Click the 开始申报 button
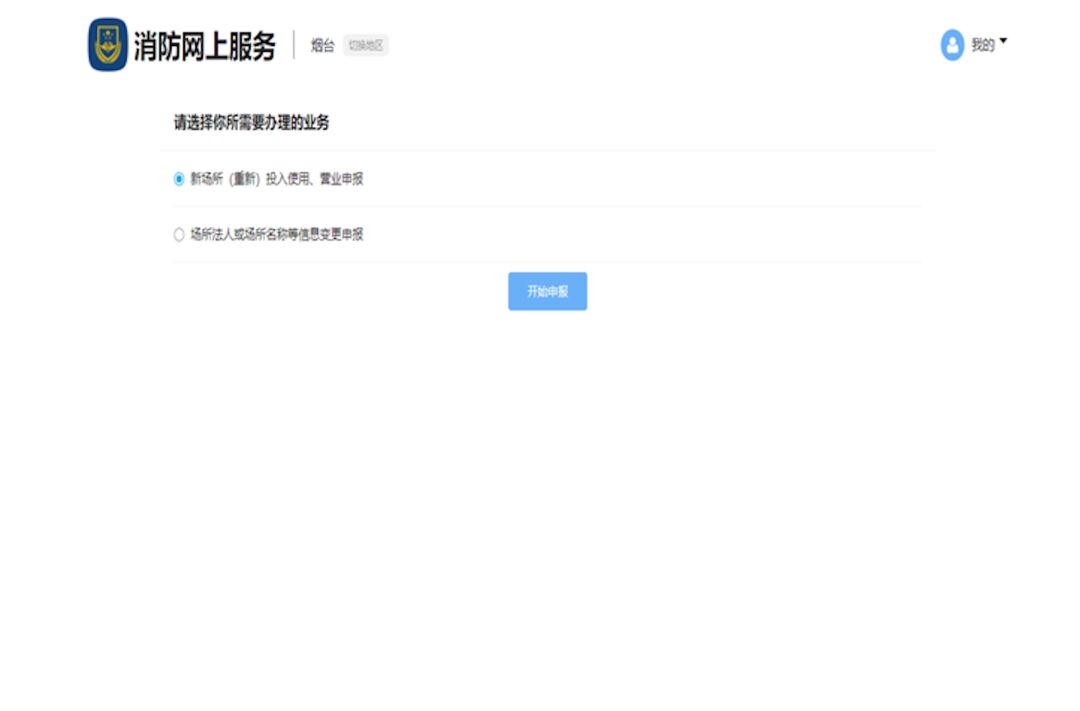The height and width of the screenshot is (711, 1080). point(548,291)
